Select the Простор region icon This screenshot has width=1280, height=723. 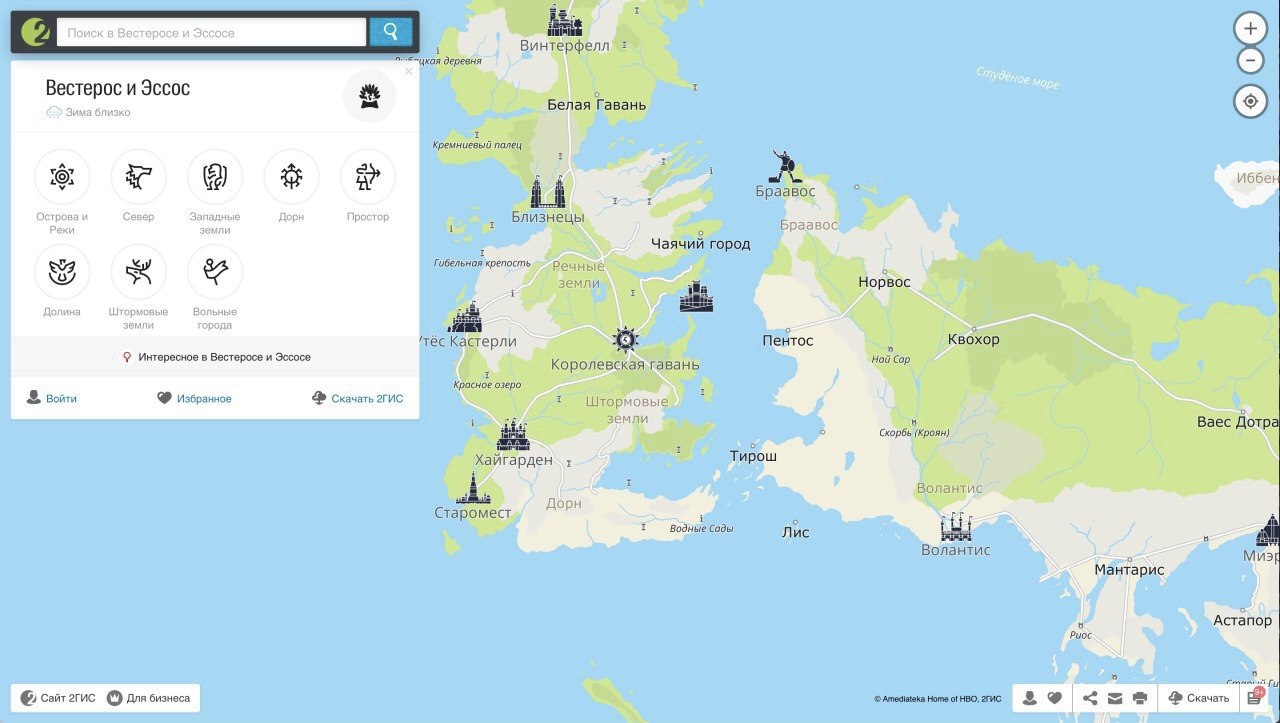pyautogui.click(x=368, y=177)
